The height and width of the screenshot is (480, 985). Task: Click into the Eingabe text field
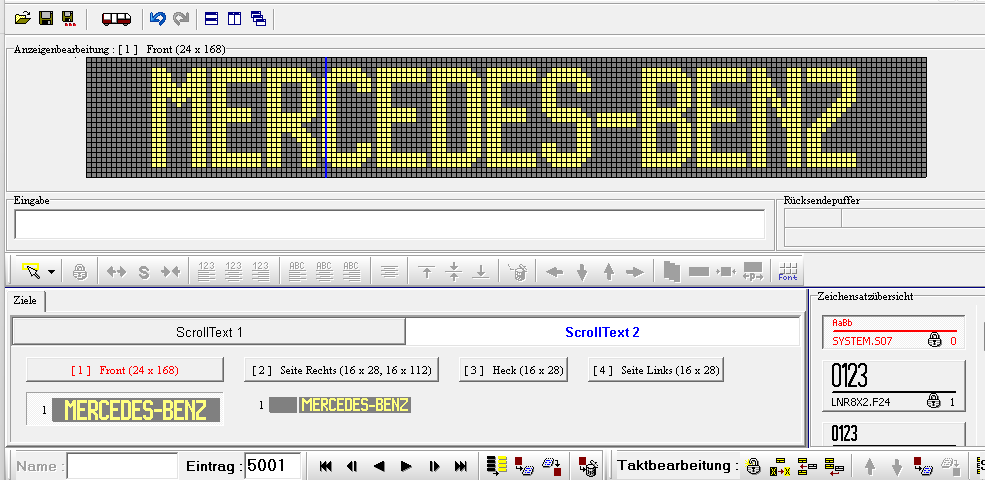click(389, 224)
